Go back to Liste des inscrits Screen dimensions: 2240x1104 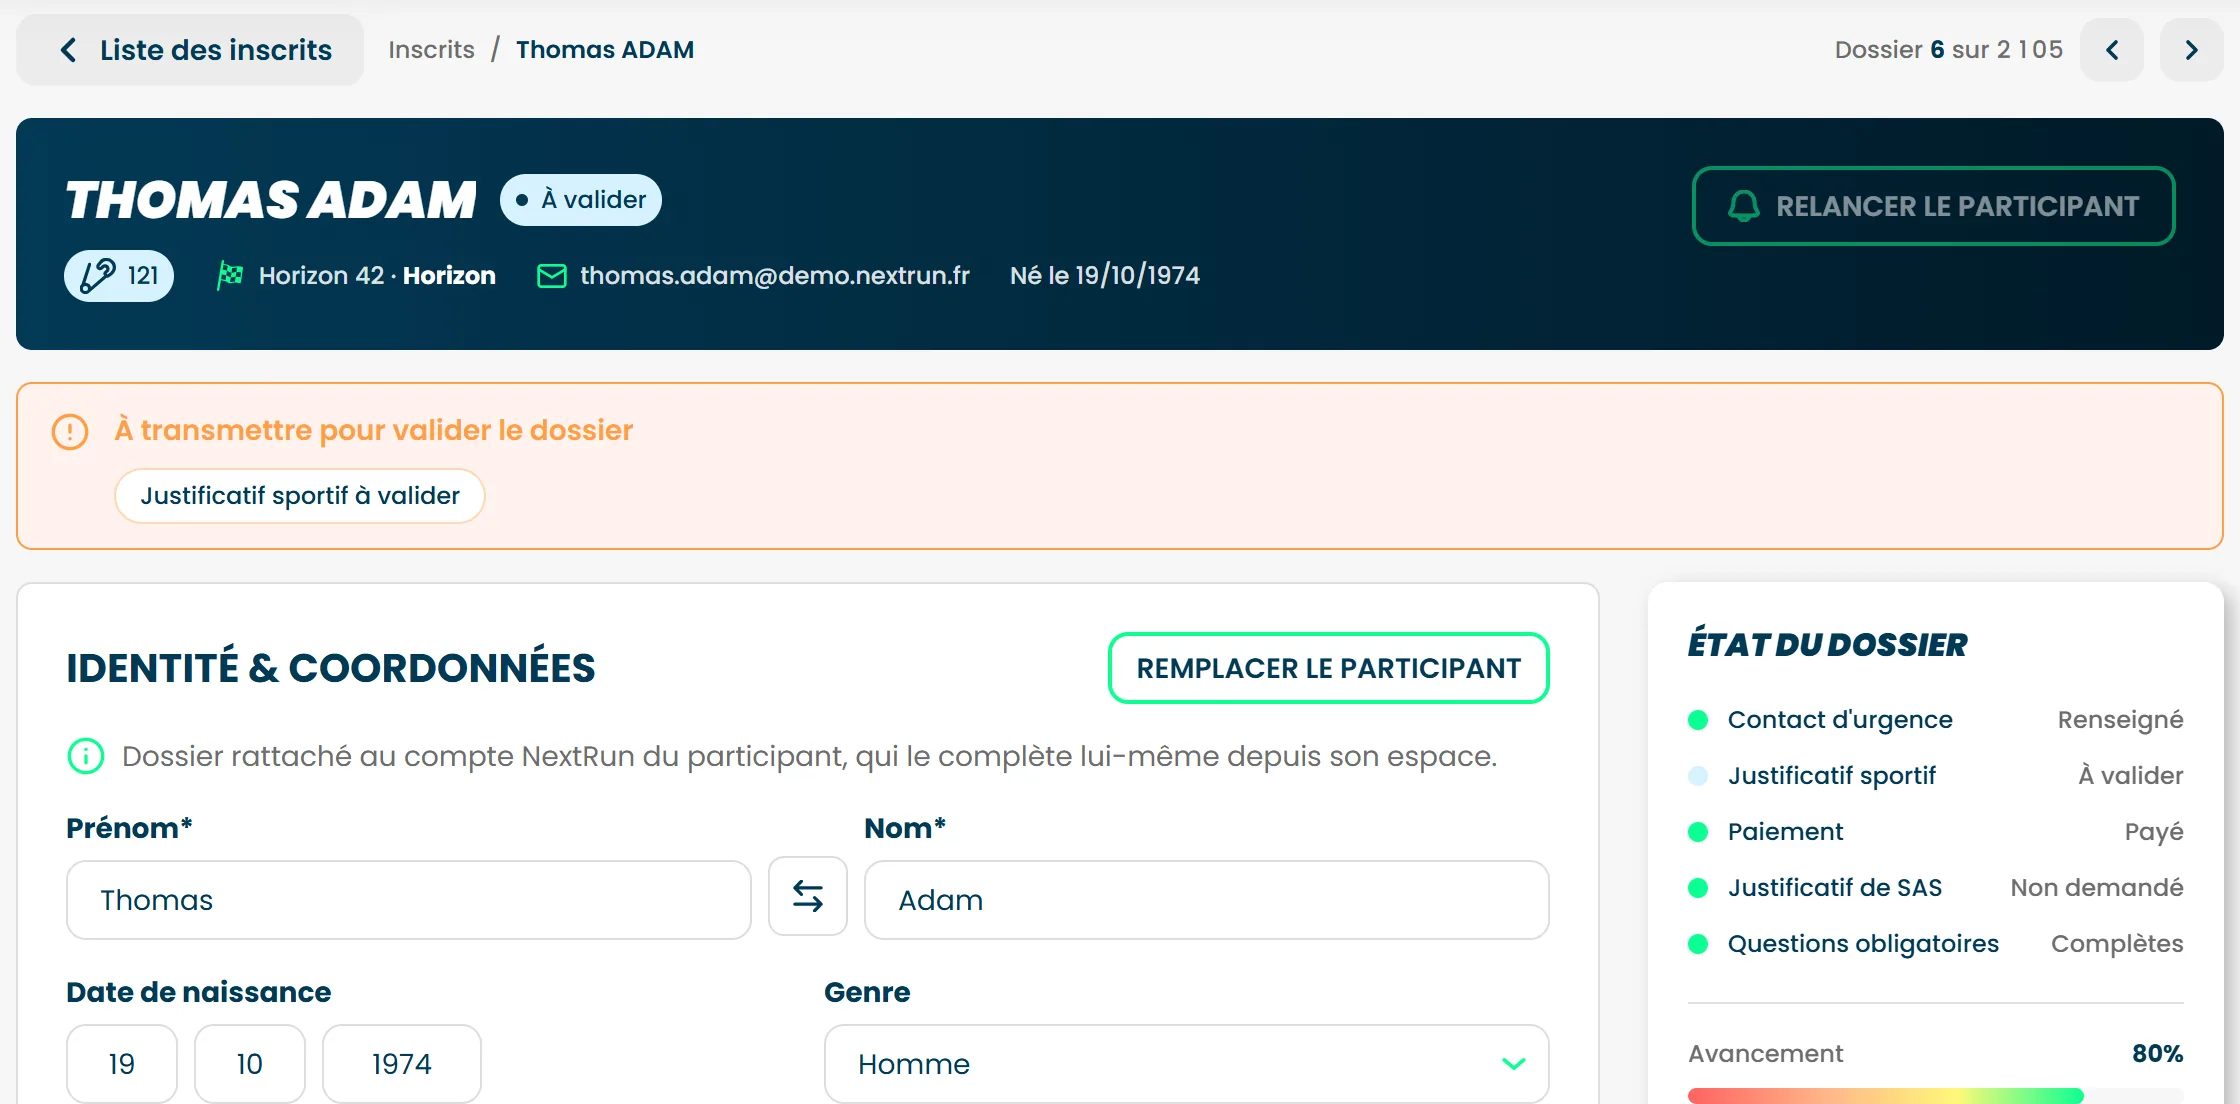coord(190,50)
